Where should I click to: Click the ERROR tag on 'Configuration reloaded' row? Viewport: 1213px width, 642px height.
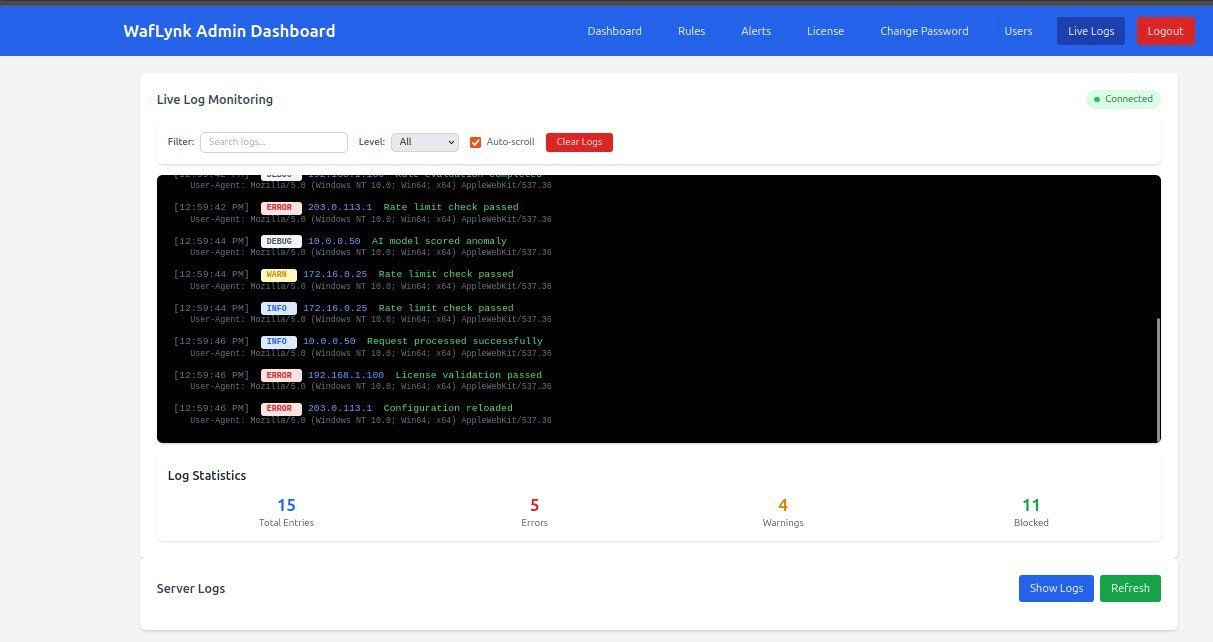[281, 408]
